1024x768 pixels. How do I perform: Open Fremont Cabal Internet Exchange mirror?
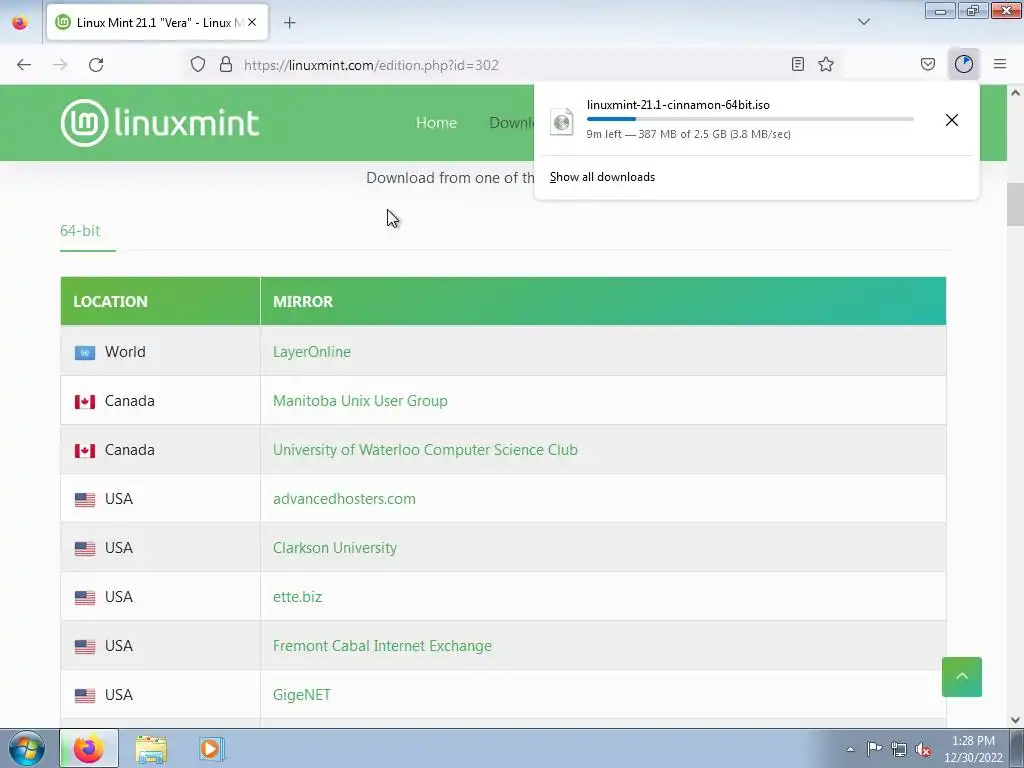(382, 645)
